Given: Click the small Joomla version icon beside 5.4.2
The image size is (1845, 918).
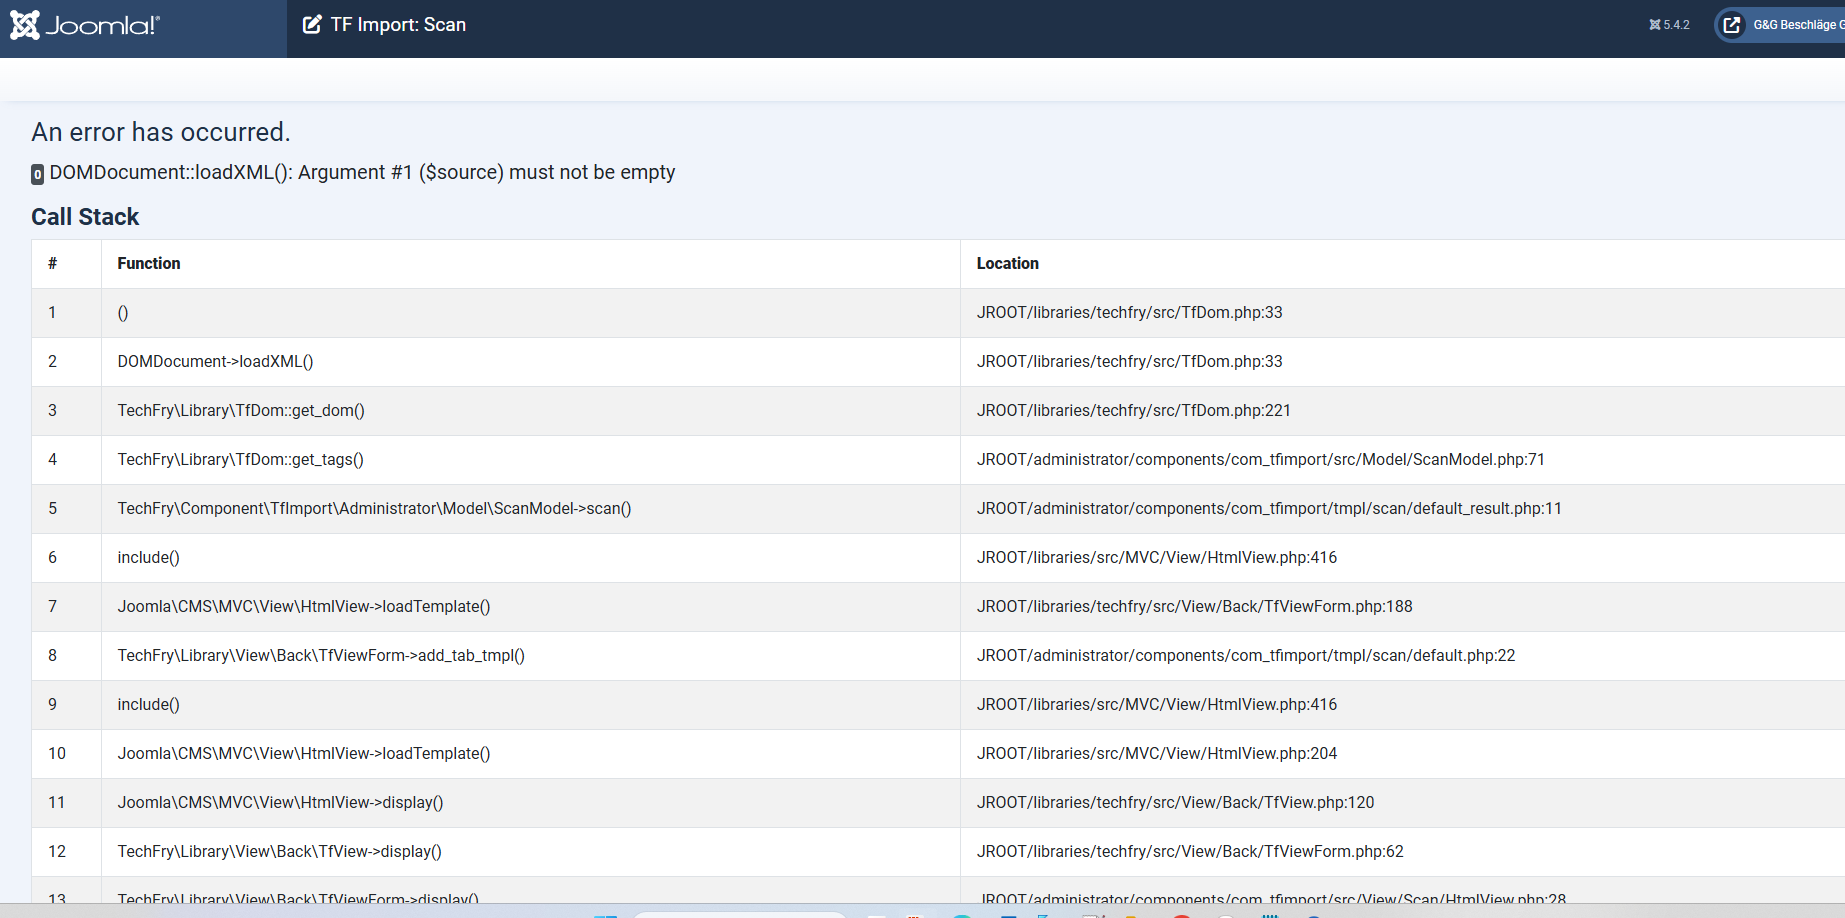Looking at the screenshot, I should 1654,25.
